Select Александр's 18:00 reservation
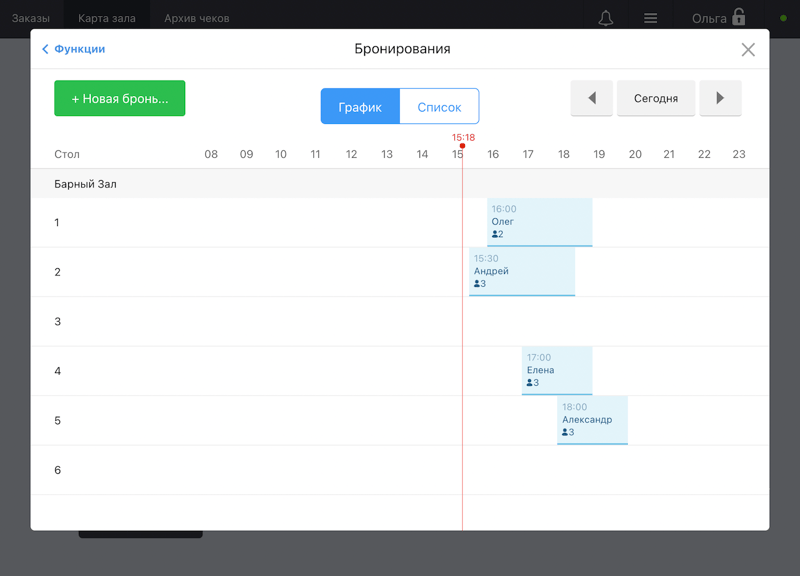 (x=592, y=420)
